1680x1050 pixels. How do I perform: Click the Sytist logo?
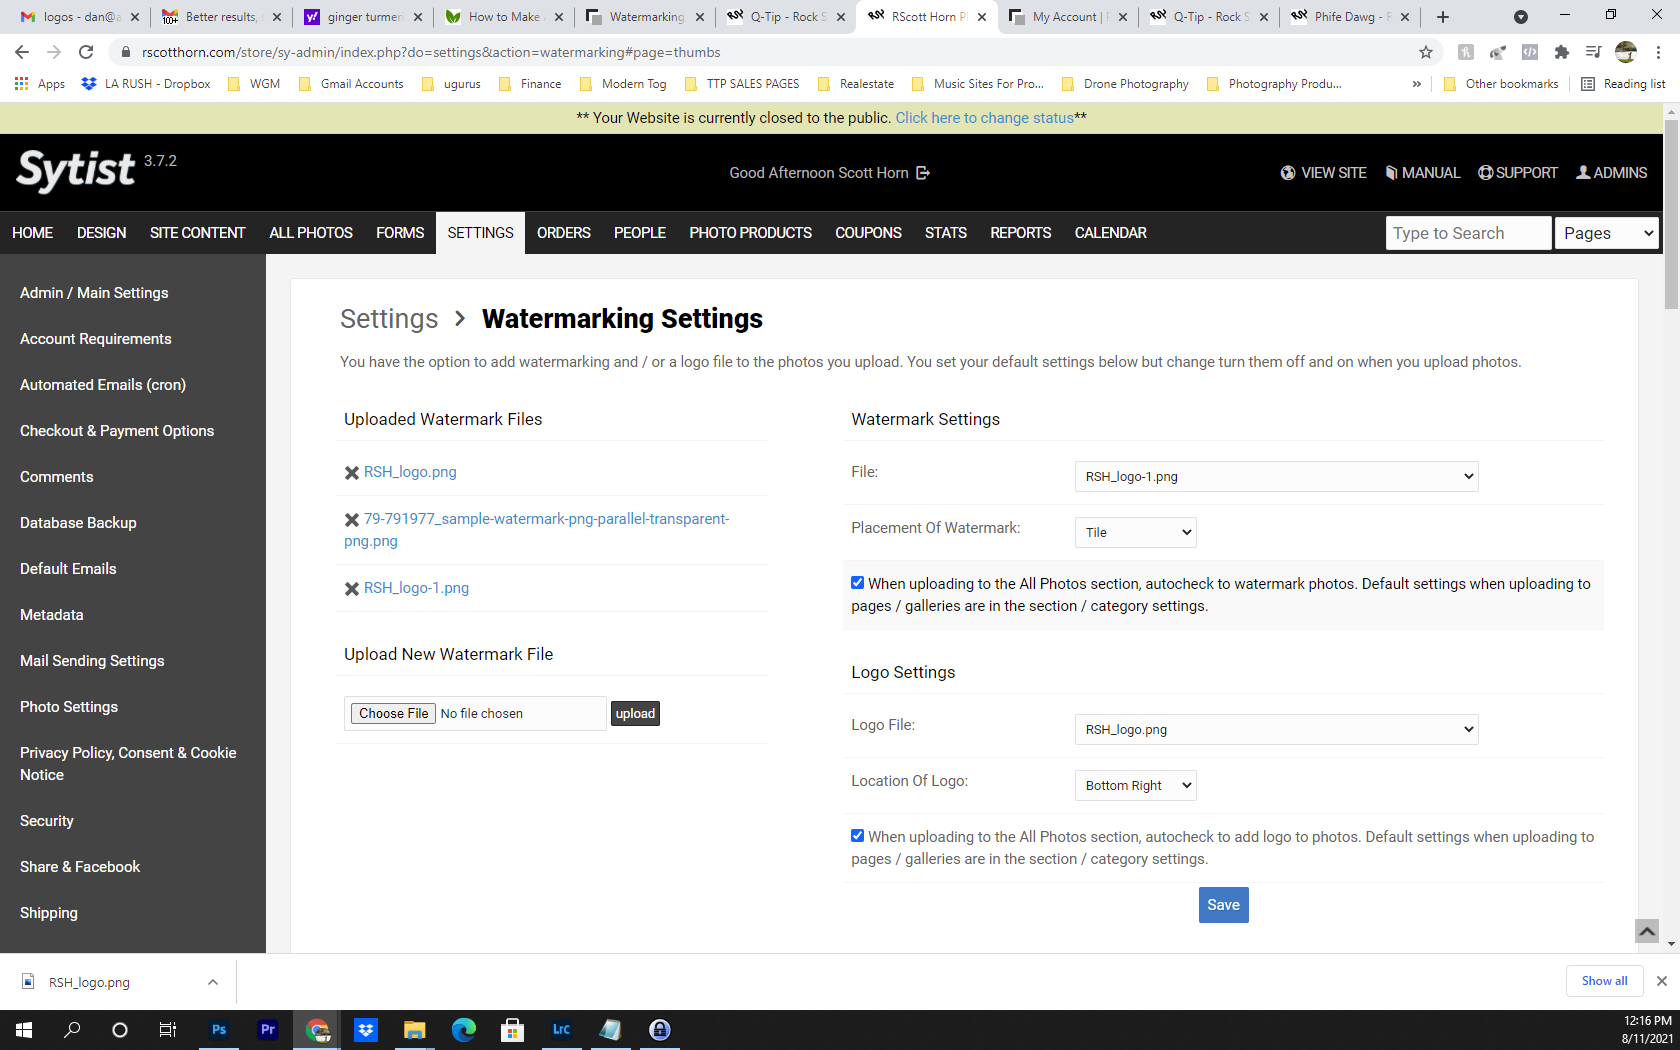pos(76,170)
